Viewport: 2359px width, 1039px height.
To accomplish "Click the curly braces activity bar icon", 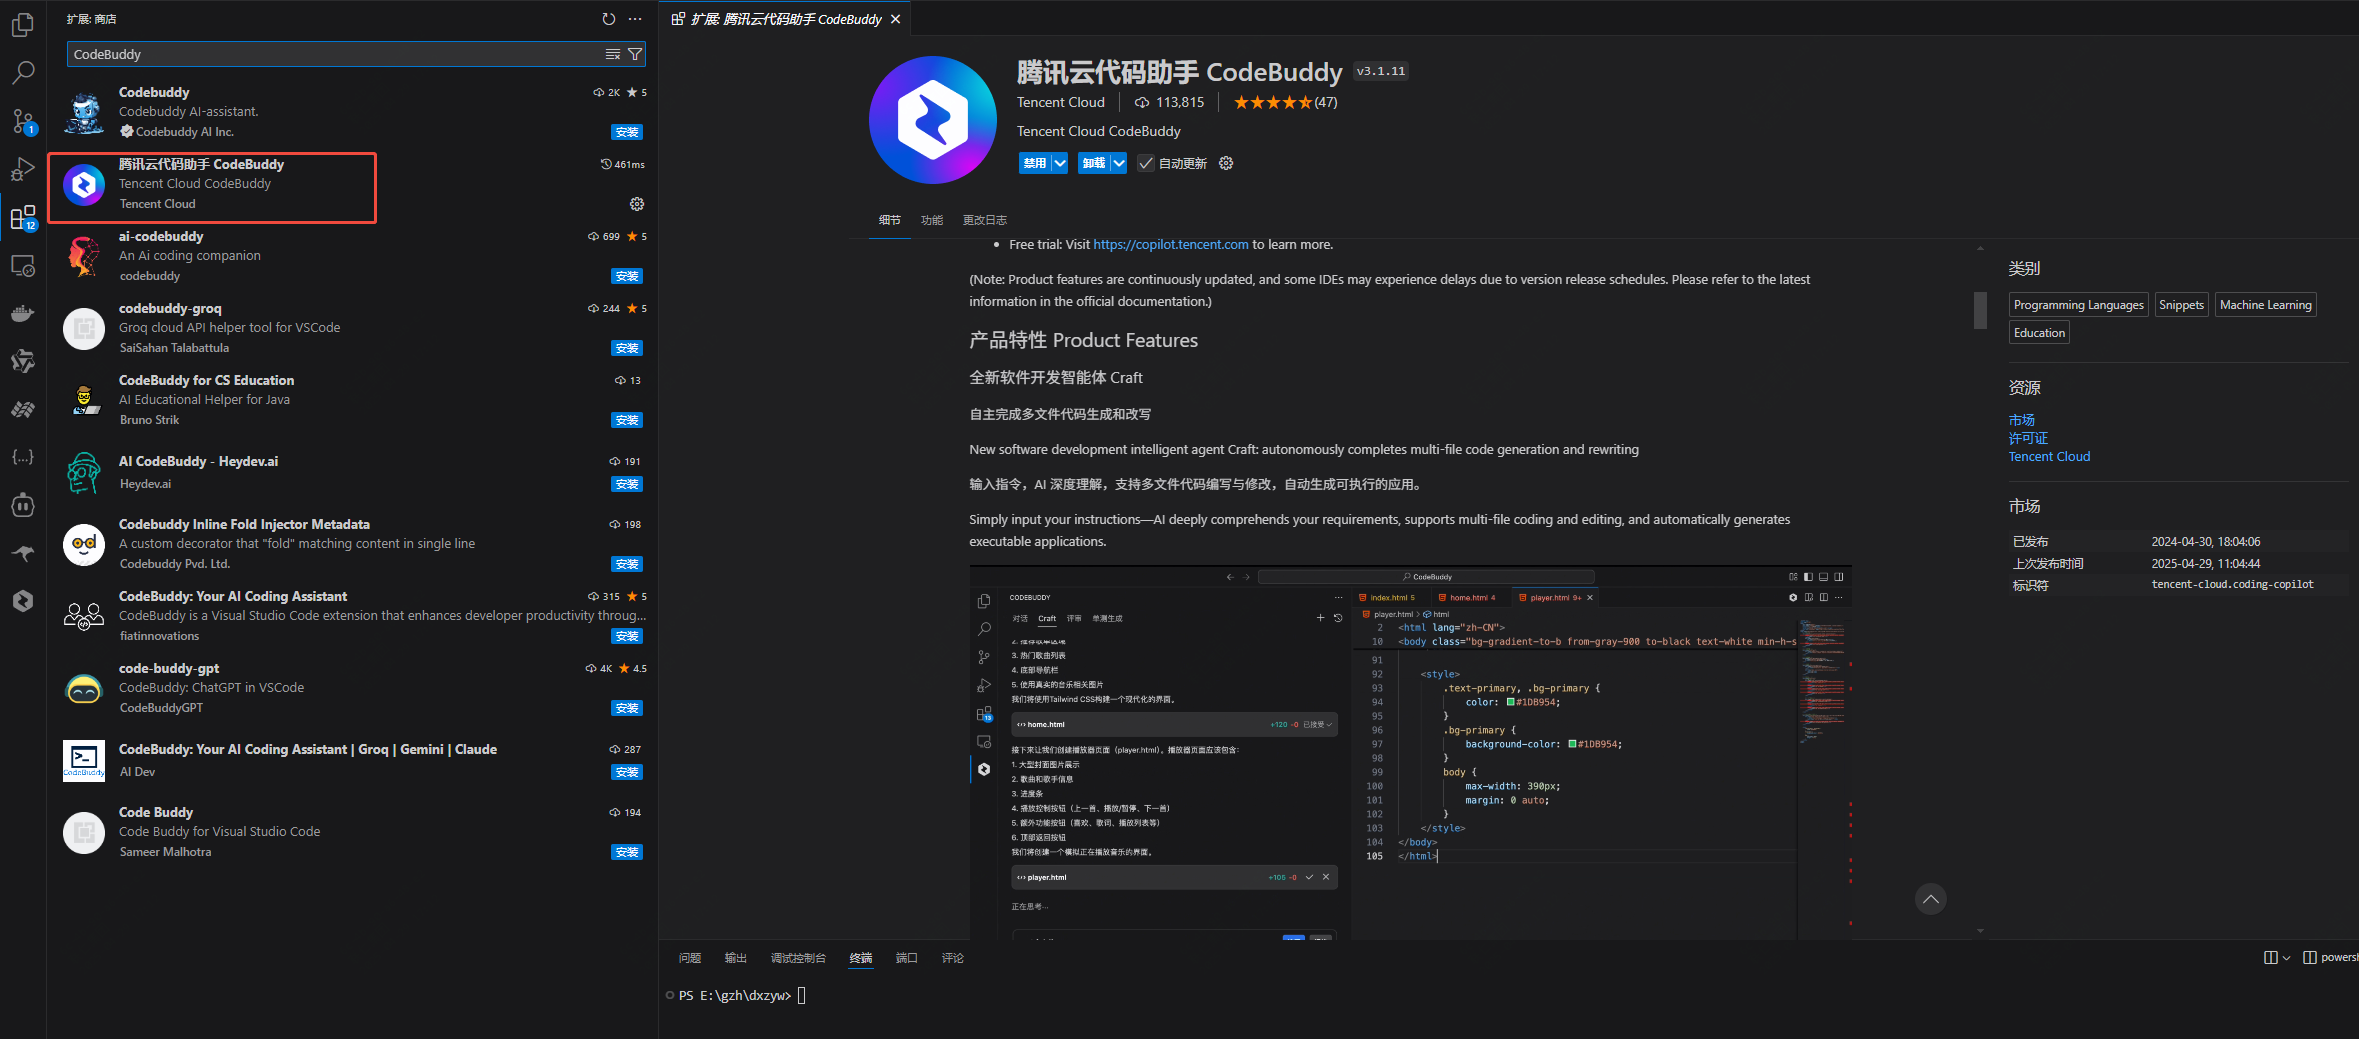I will (x=23, y=457).
